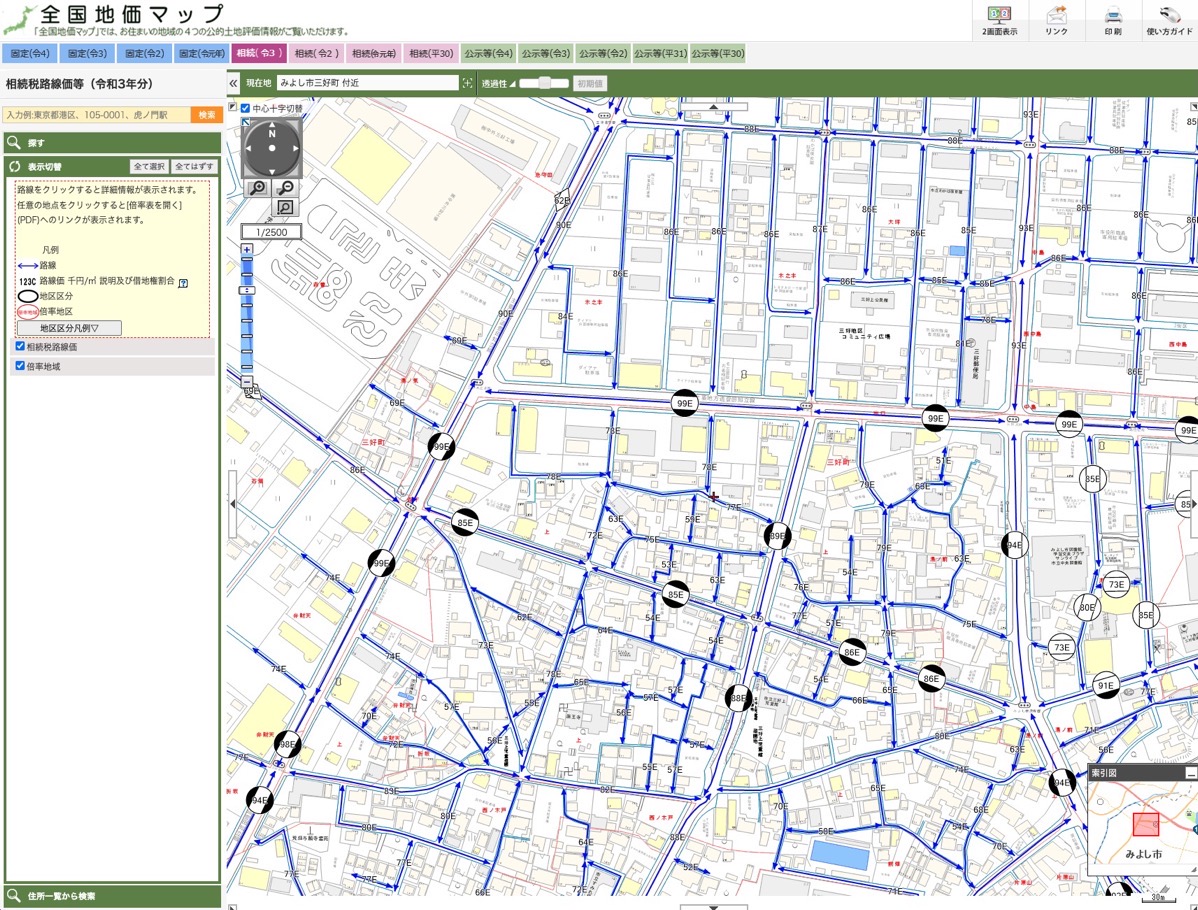The image size is (1198, 910).
Task: Collapse the sidebar with the double chevron
Action: (x=234, y=83)
